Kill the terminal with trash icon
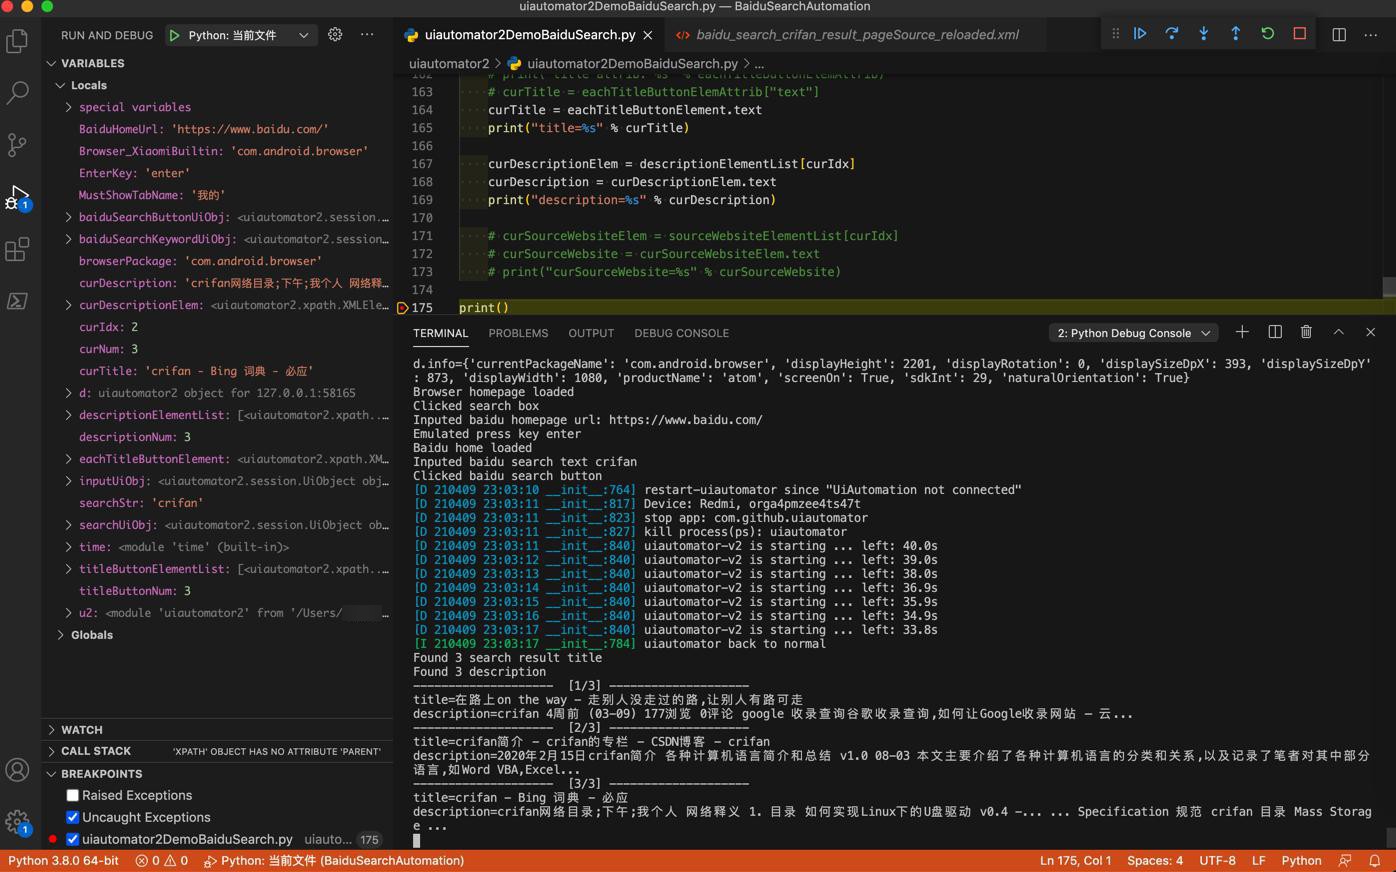This screenshot has height=872, width=1396. point(1306,332)
